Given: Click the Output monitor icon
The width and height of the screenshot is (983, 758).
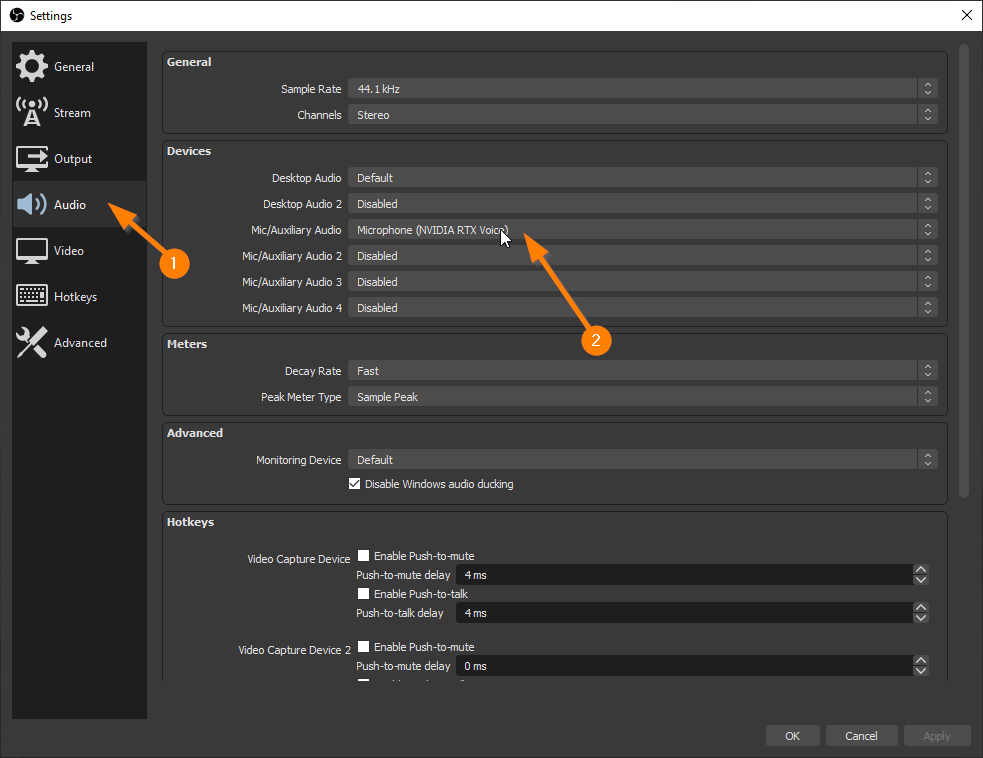Looking at the screenshot, I should click(x=31, y=159).
